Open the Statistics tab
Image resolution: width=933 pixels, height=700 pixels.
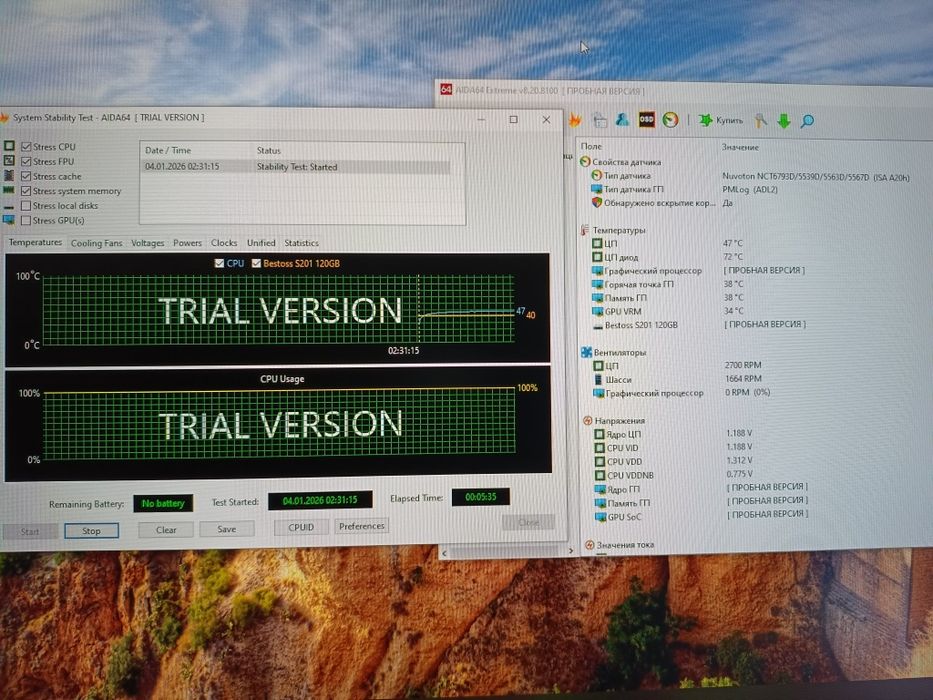click(301, 243)
